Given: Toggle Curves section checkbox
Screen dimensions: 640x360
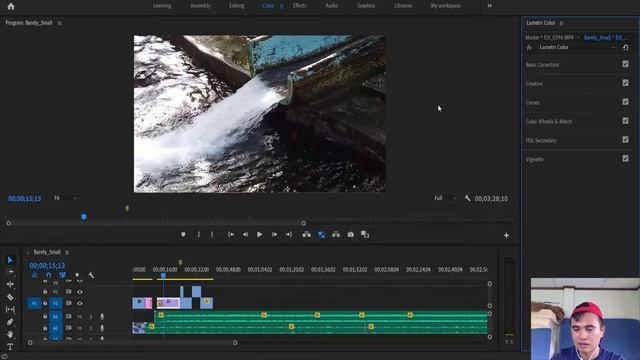Looking at the screenshot, I should pos(625,102).
